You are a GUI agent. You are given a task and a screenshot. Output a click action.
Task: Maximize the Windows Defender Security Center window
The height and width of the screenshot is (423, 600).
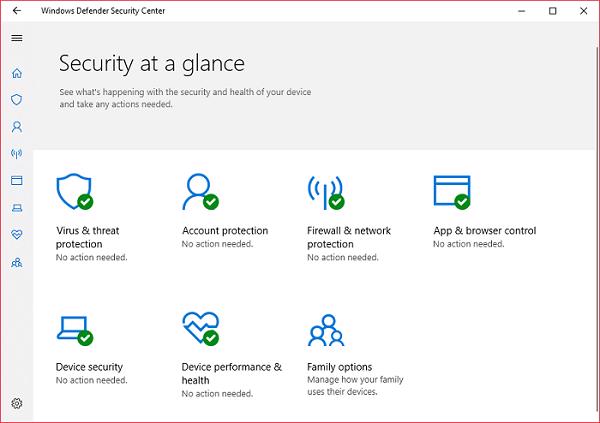pos(553,11)
